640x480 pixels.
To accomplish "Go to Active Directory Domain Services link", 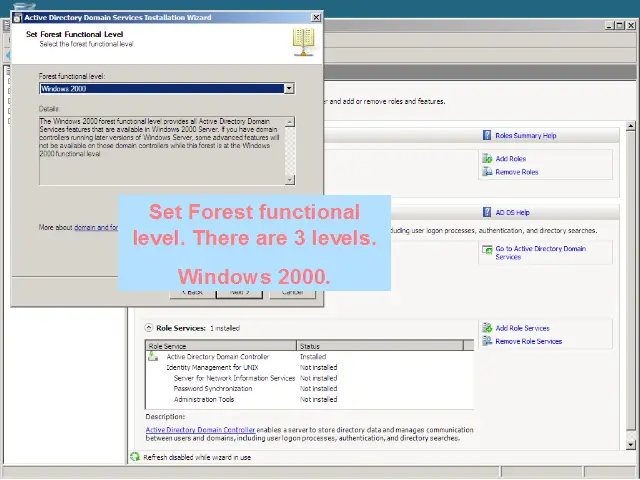I will point(540,253).
